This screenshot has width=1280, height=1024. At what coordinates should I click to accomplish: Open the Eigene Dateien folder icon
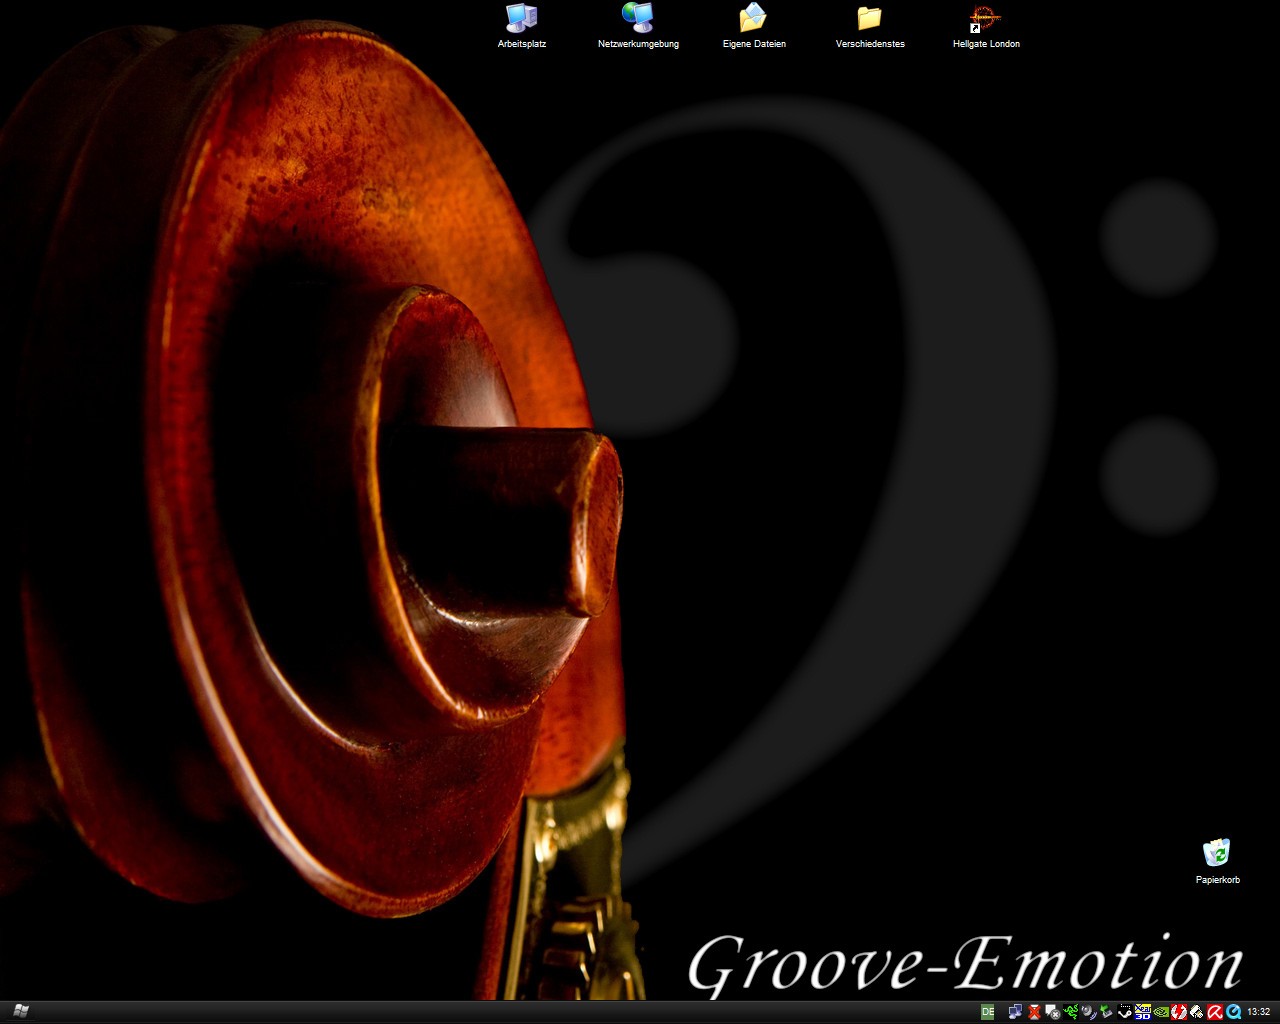(753, 18)
